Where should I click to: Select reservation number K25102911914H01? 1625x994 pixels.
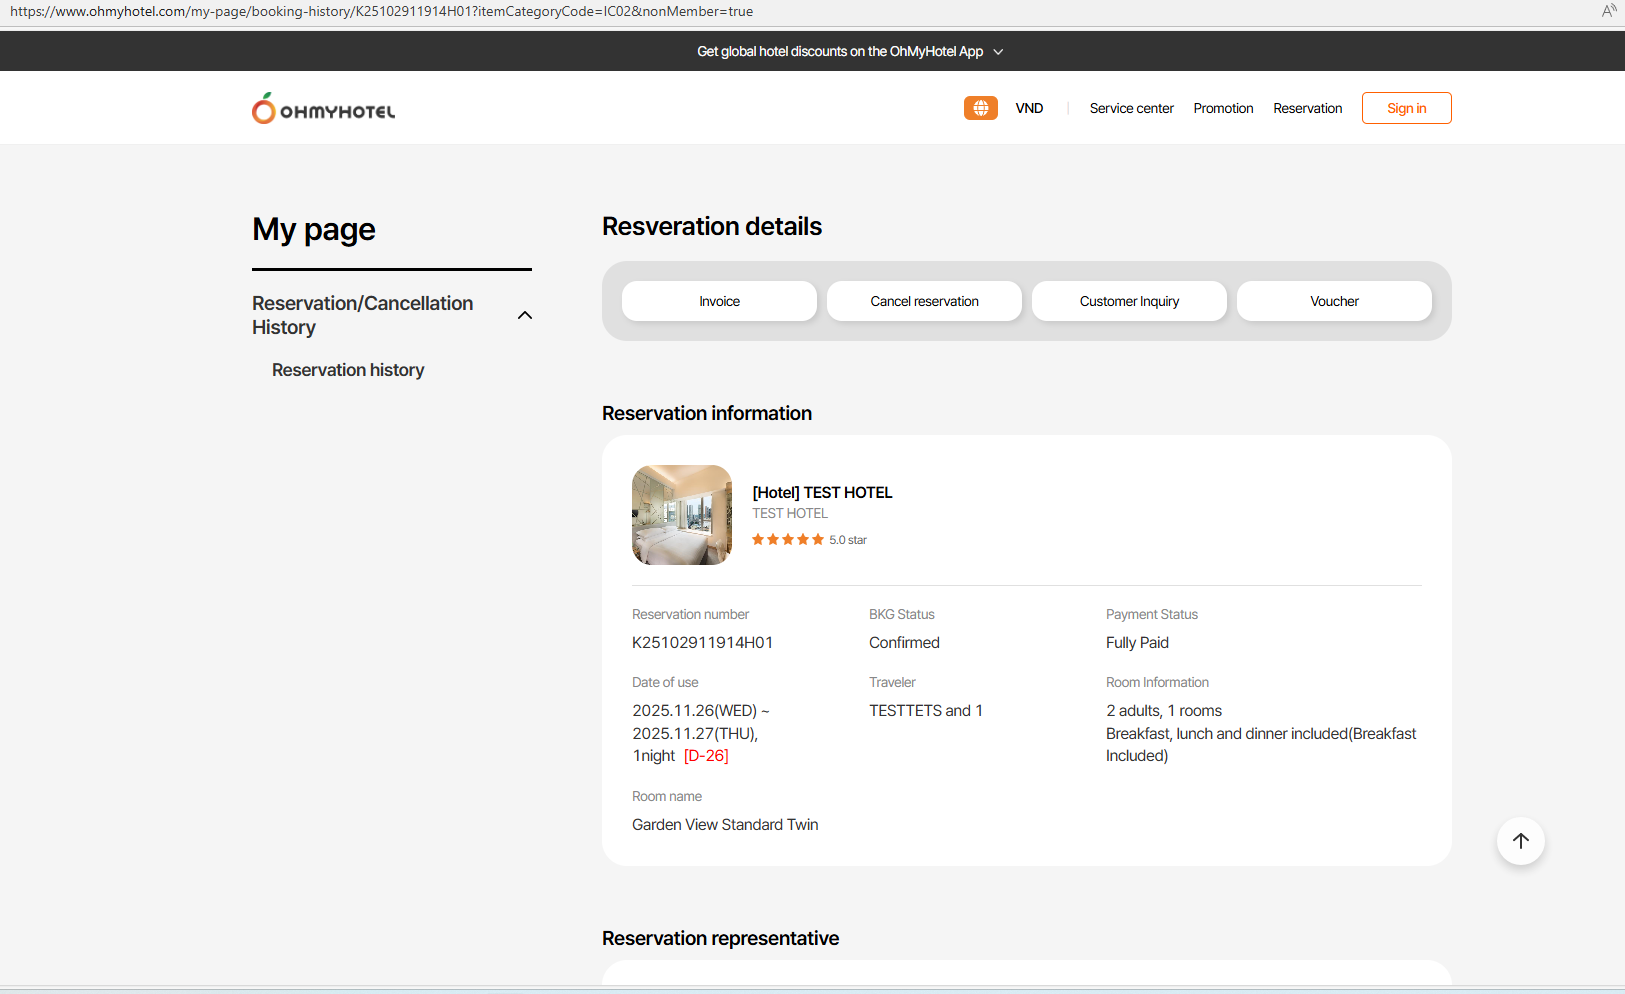point(702,643)
